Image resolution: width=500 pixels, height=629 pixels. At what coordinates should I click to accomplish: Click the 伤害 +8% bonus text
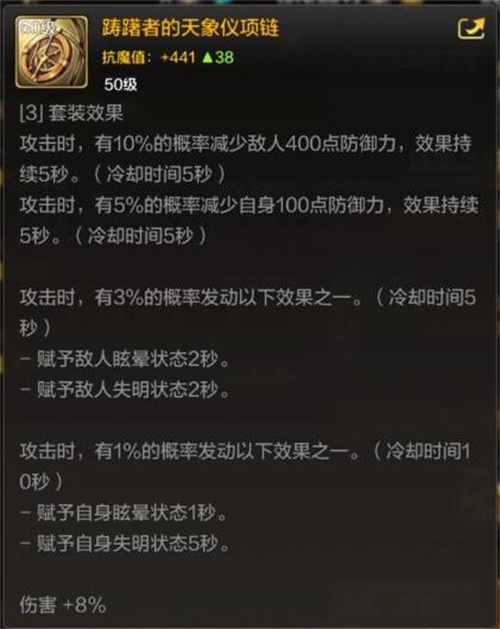click(63, 605)
